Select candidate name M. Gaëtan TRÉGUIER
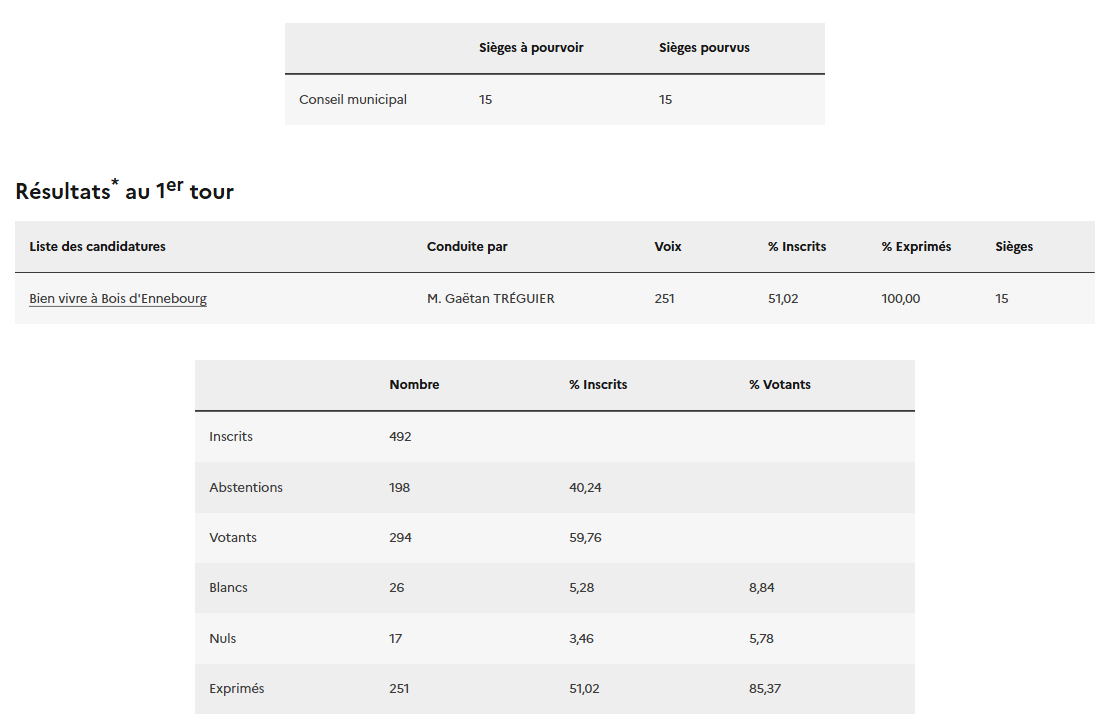The width and height of the screenshot is (1112, 728). pyautogui.click(x=490, y=299)
